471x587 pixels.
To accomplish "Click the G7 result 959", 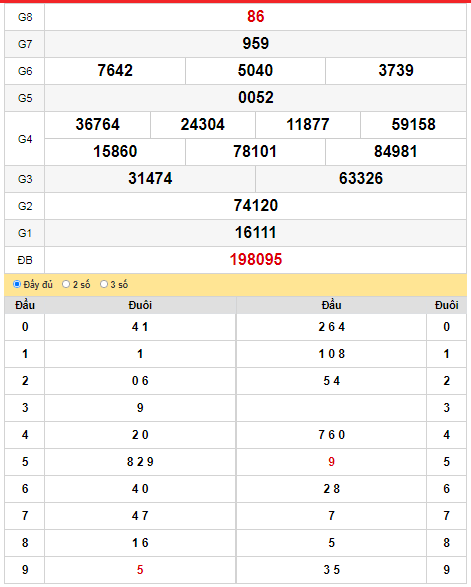I will click(x=256, y=43).
